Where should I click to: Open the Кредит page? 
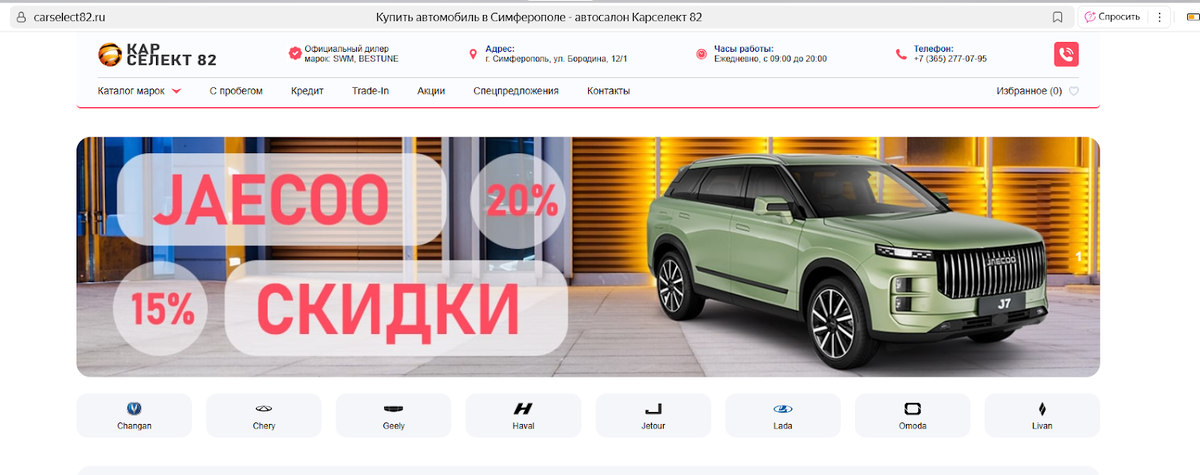307,91
